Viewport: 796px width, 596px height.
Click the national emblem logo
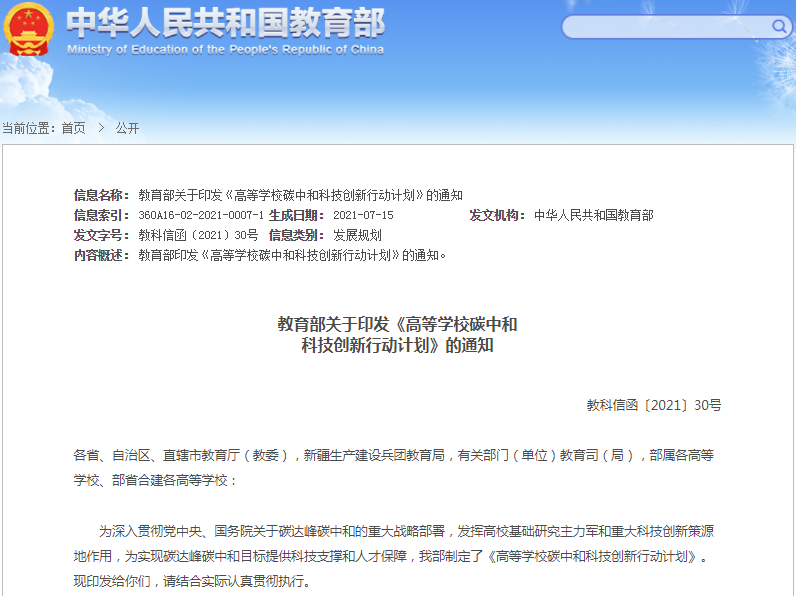[29, 31]
